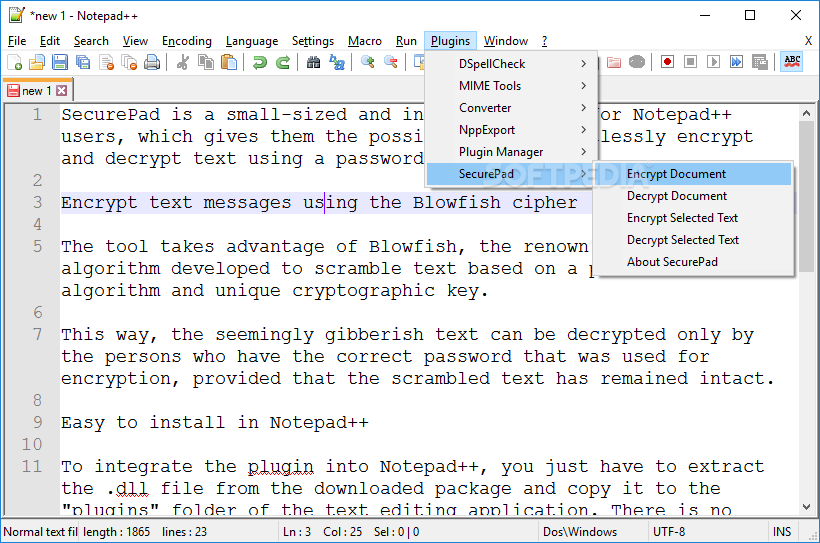Click the X button at menu bar's right end

pos(808,41)
